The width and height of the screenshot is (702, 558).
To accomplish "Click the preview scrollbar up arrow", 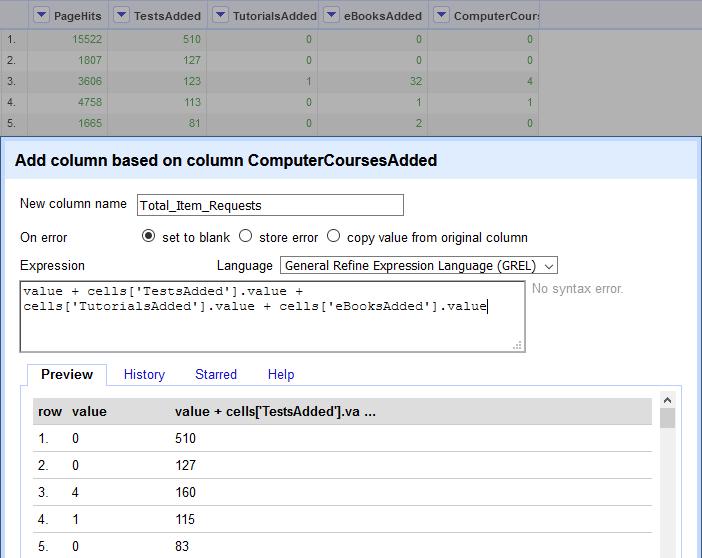I will tap(668, 400).
